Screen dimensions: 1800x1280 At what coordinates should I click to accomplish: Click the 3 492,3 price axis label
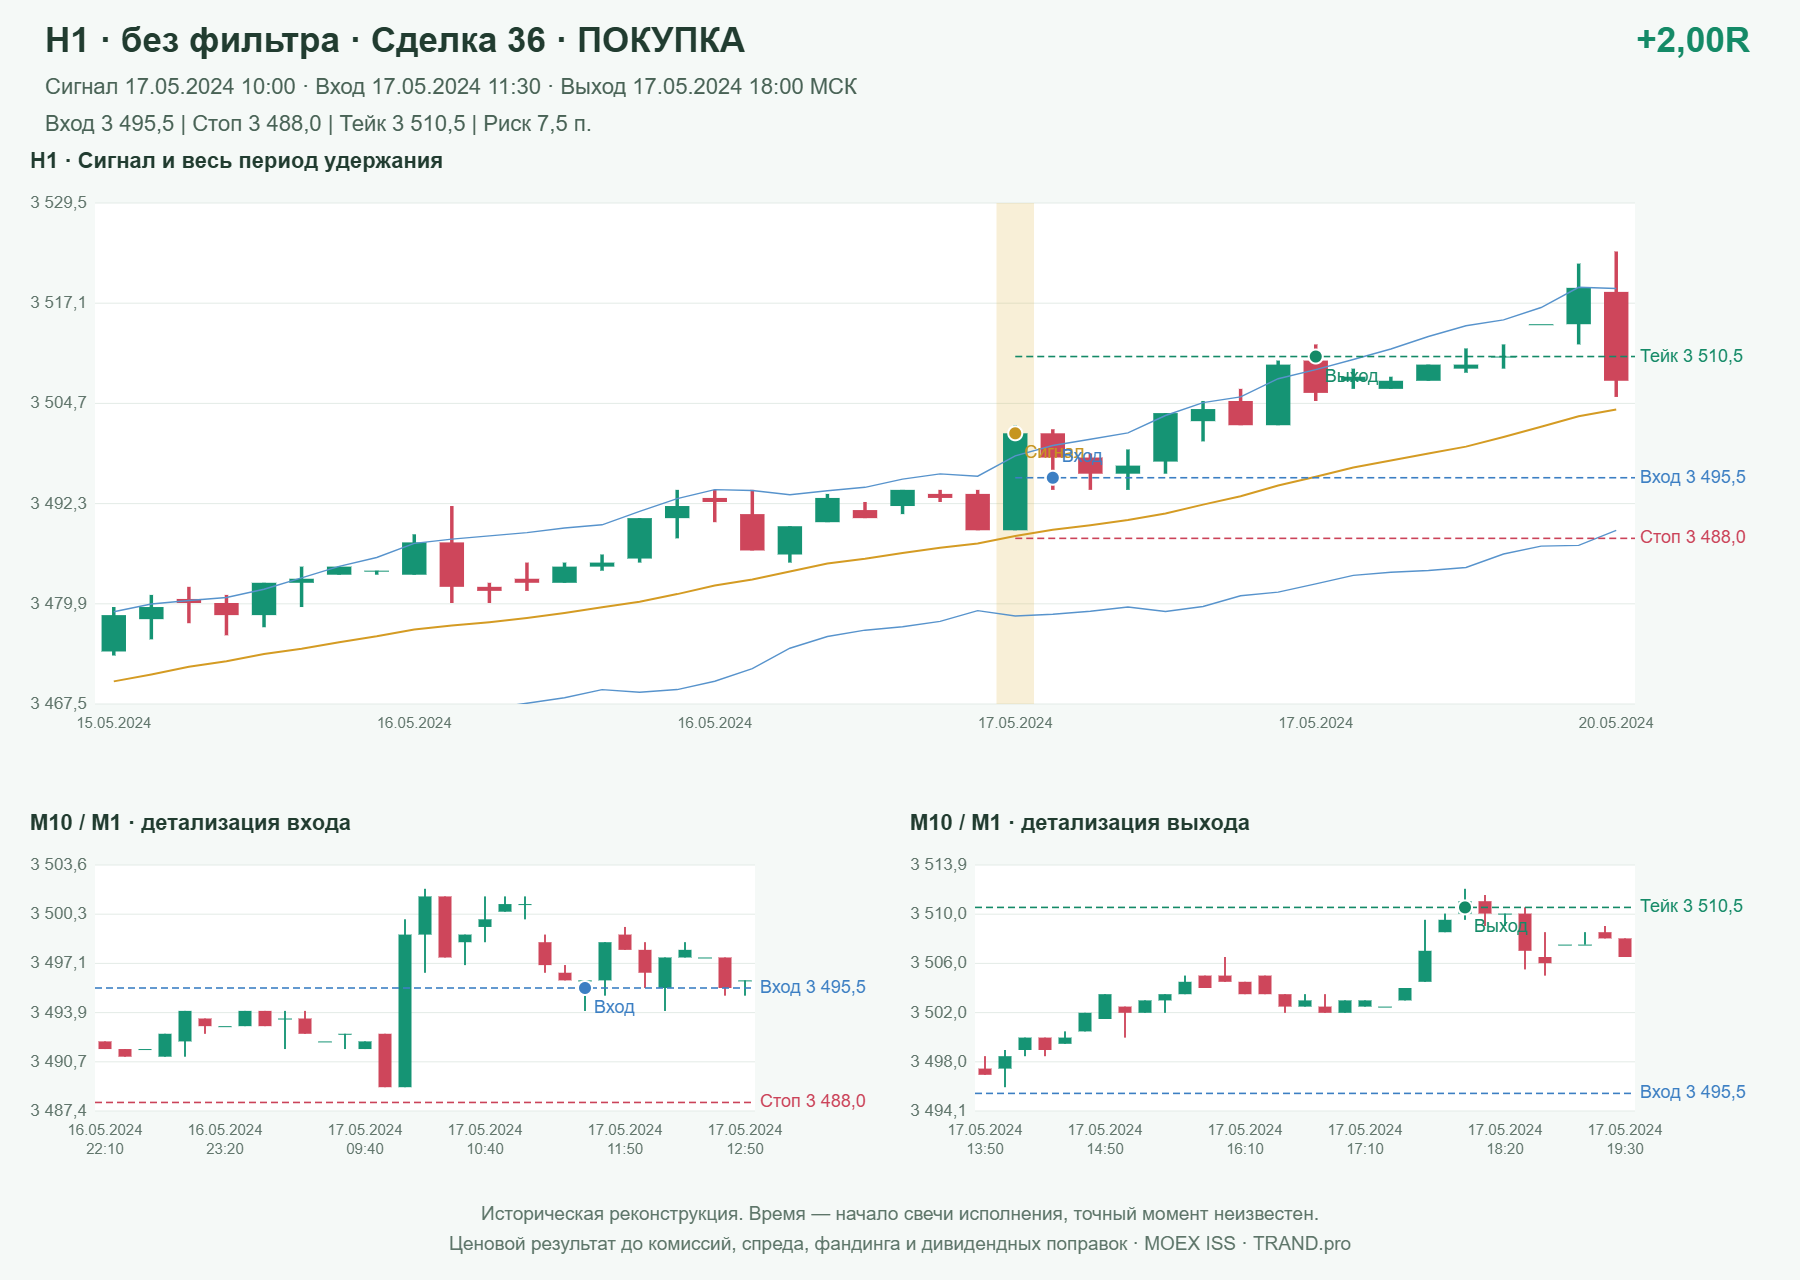tap(58, 503)
